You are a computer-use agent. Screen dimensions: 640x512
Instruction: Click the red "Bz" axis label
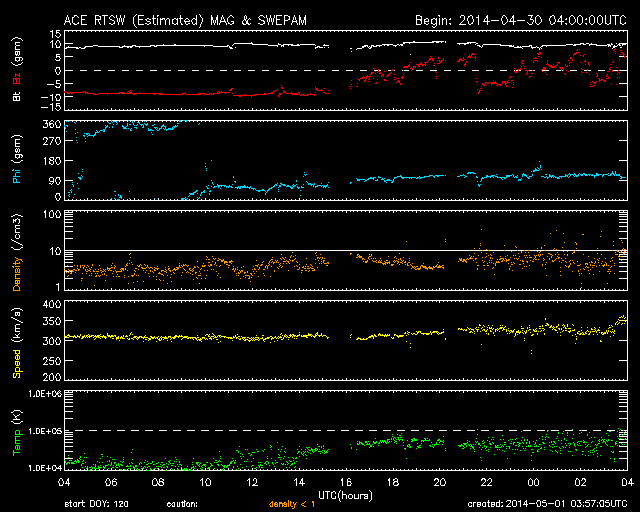pos(17,79)
